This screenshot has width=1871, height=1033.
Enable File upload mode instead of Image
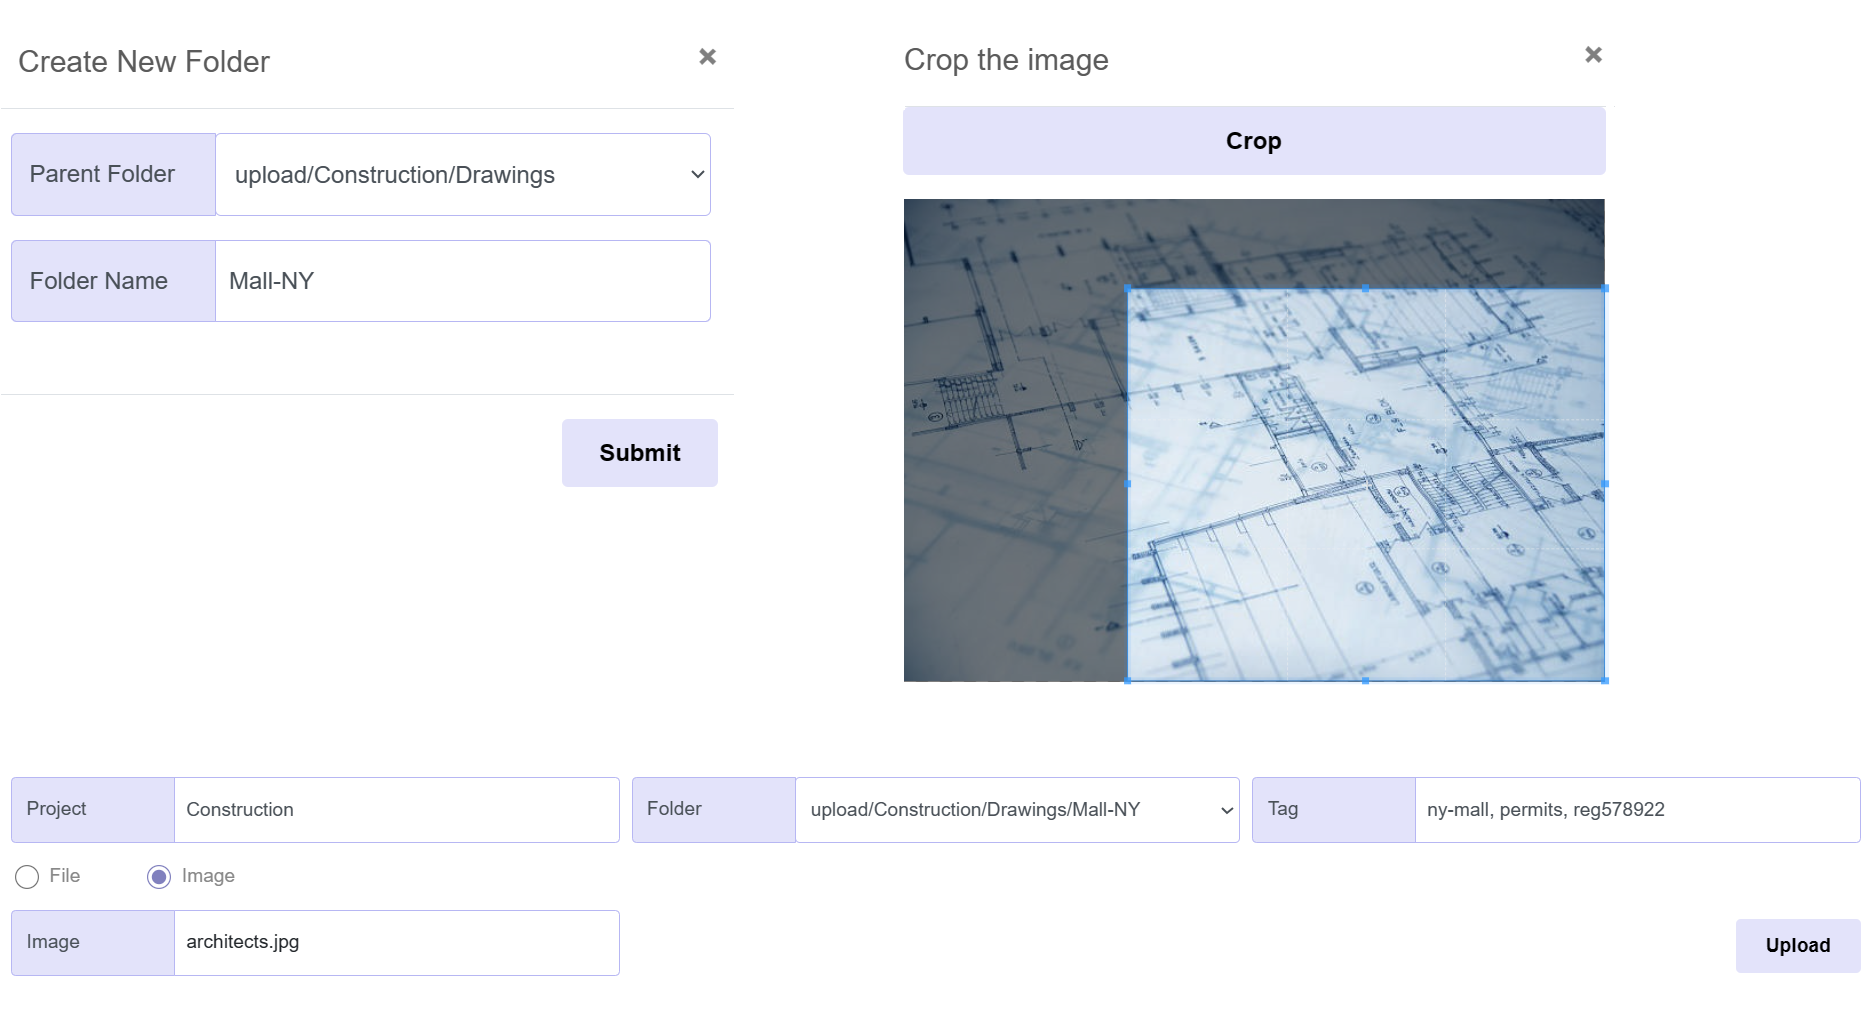pyautogui.click(x=27, y=877)
